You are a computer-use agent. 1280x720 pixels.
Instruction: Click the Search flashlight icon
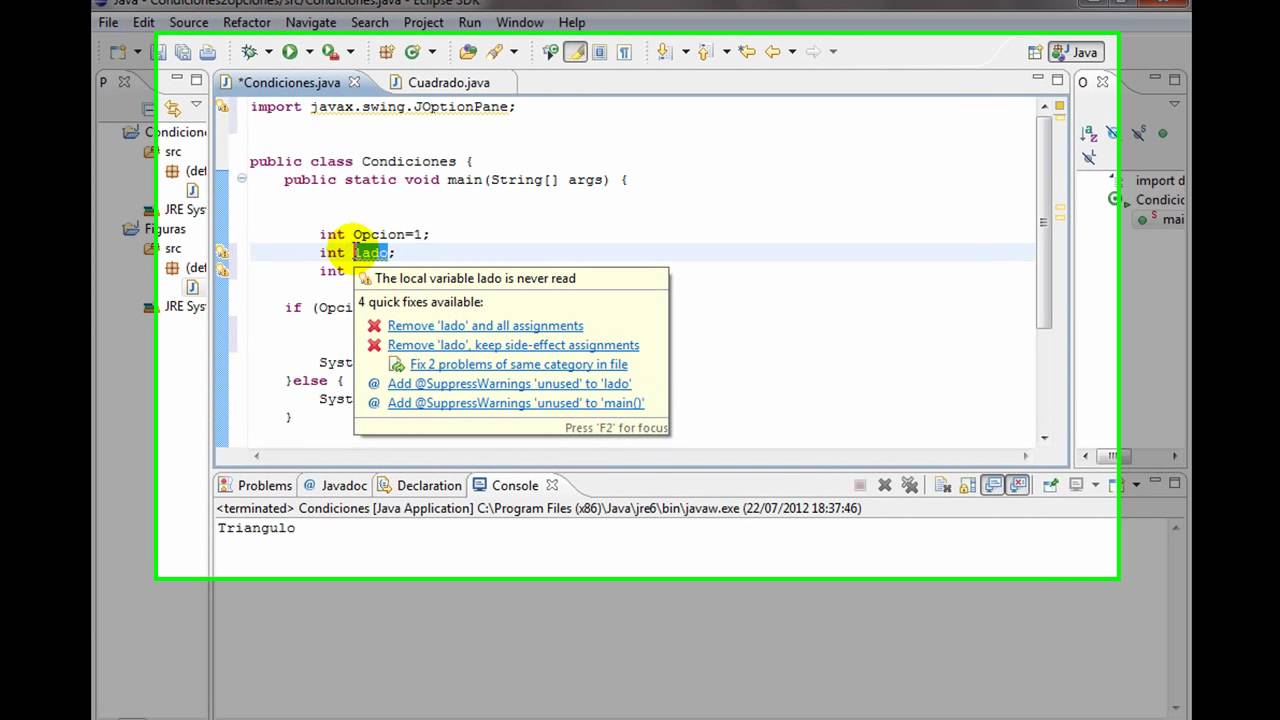(493, 52)
